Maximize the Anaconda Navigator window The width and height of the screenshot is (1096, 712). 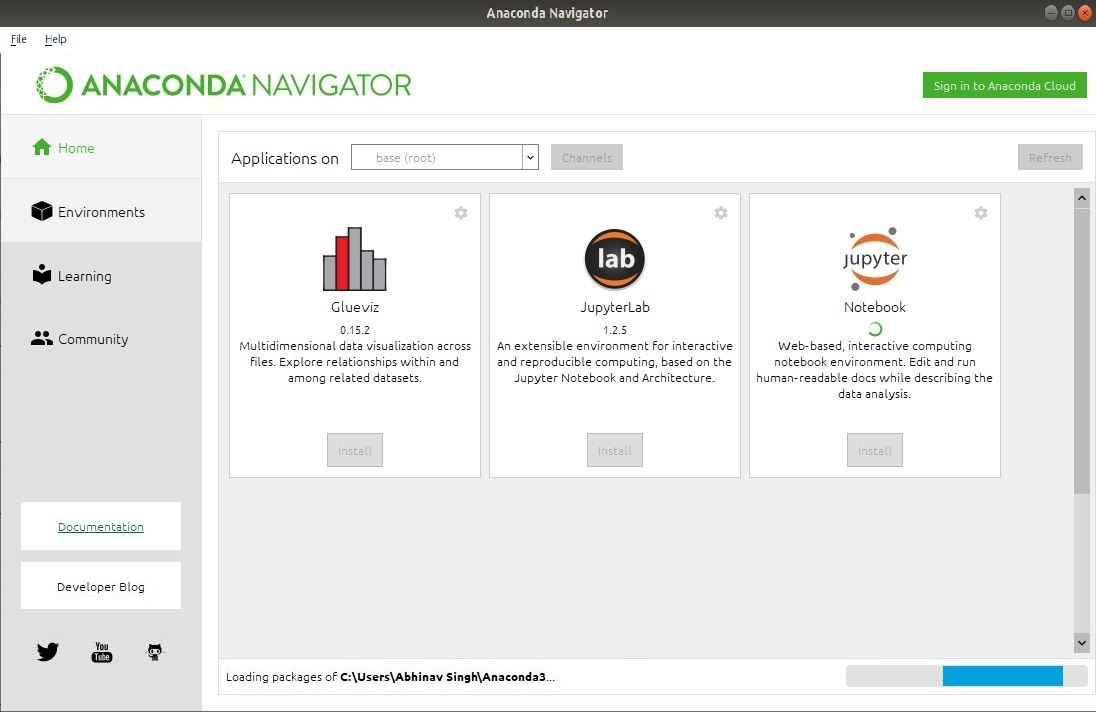click(1067, 13)
